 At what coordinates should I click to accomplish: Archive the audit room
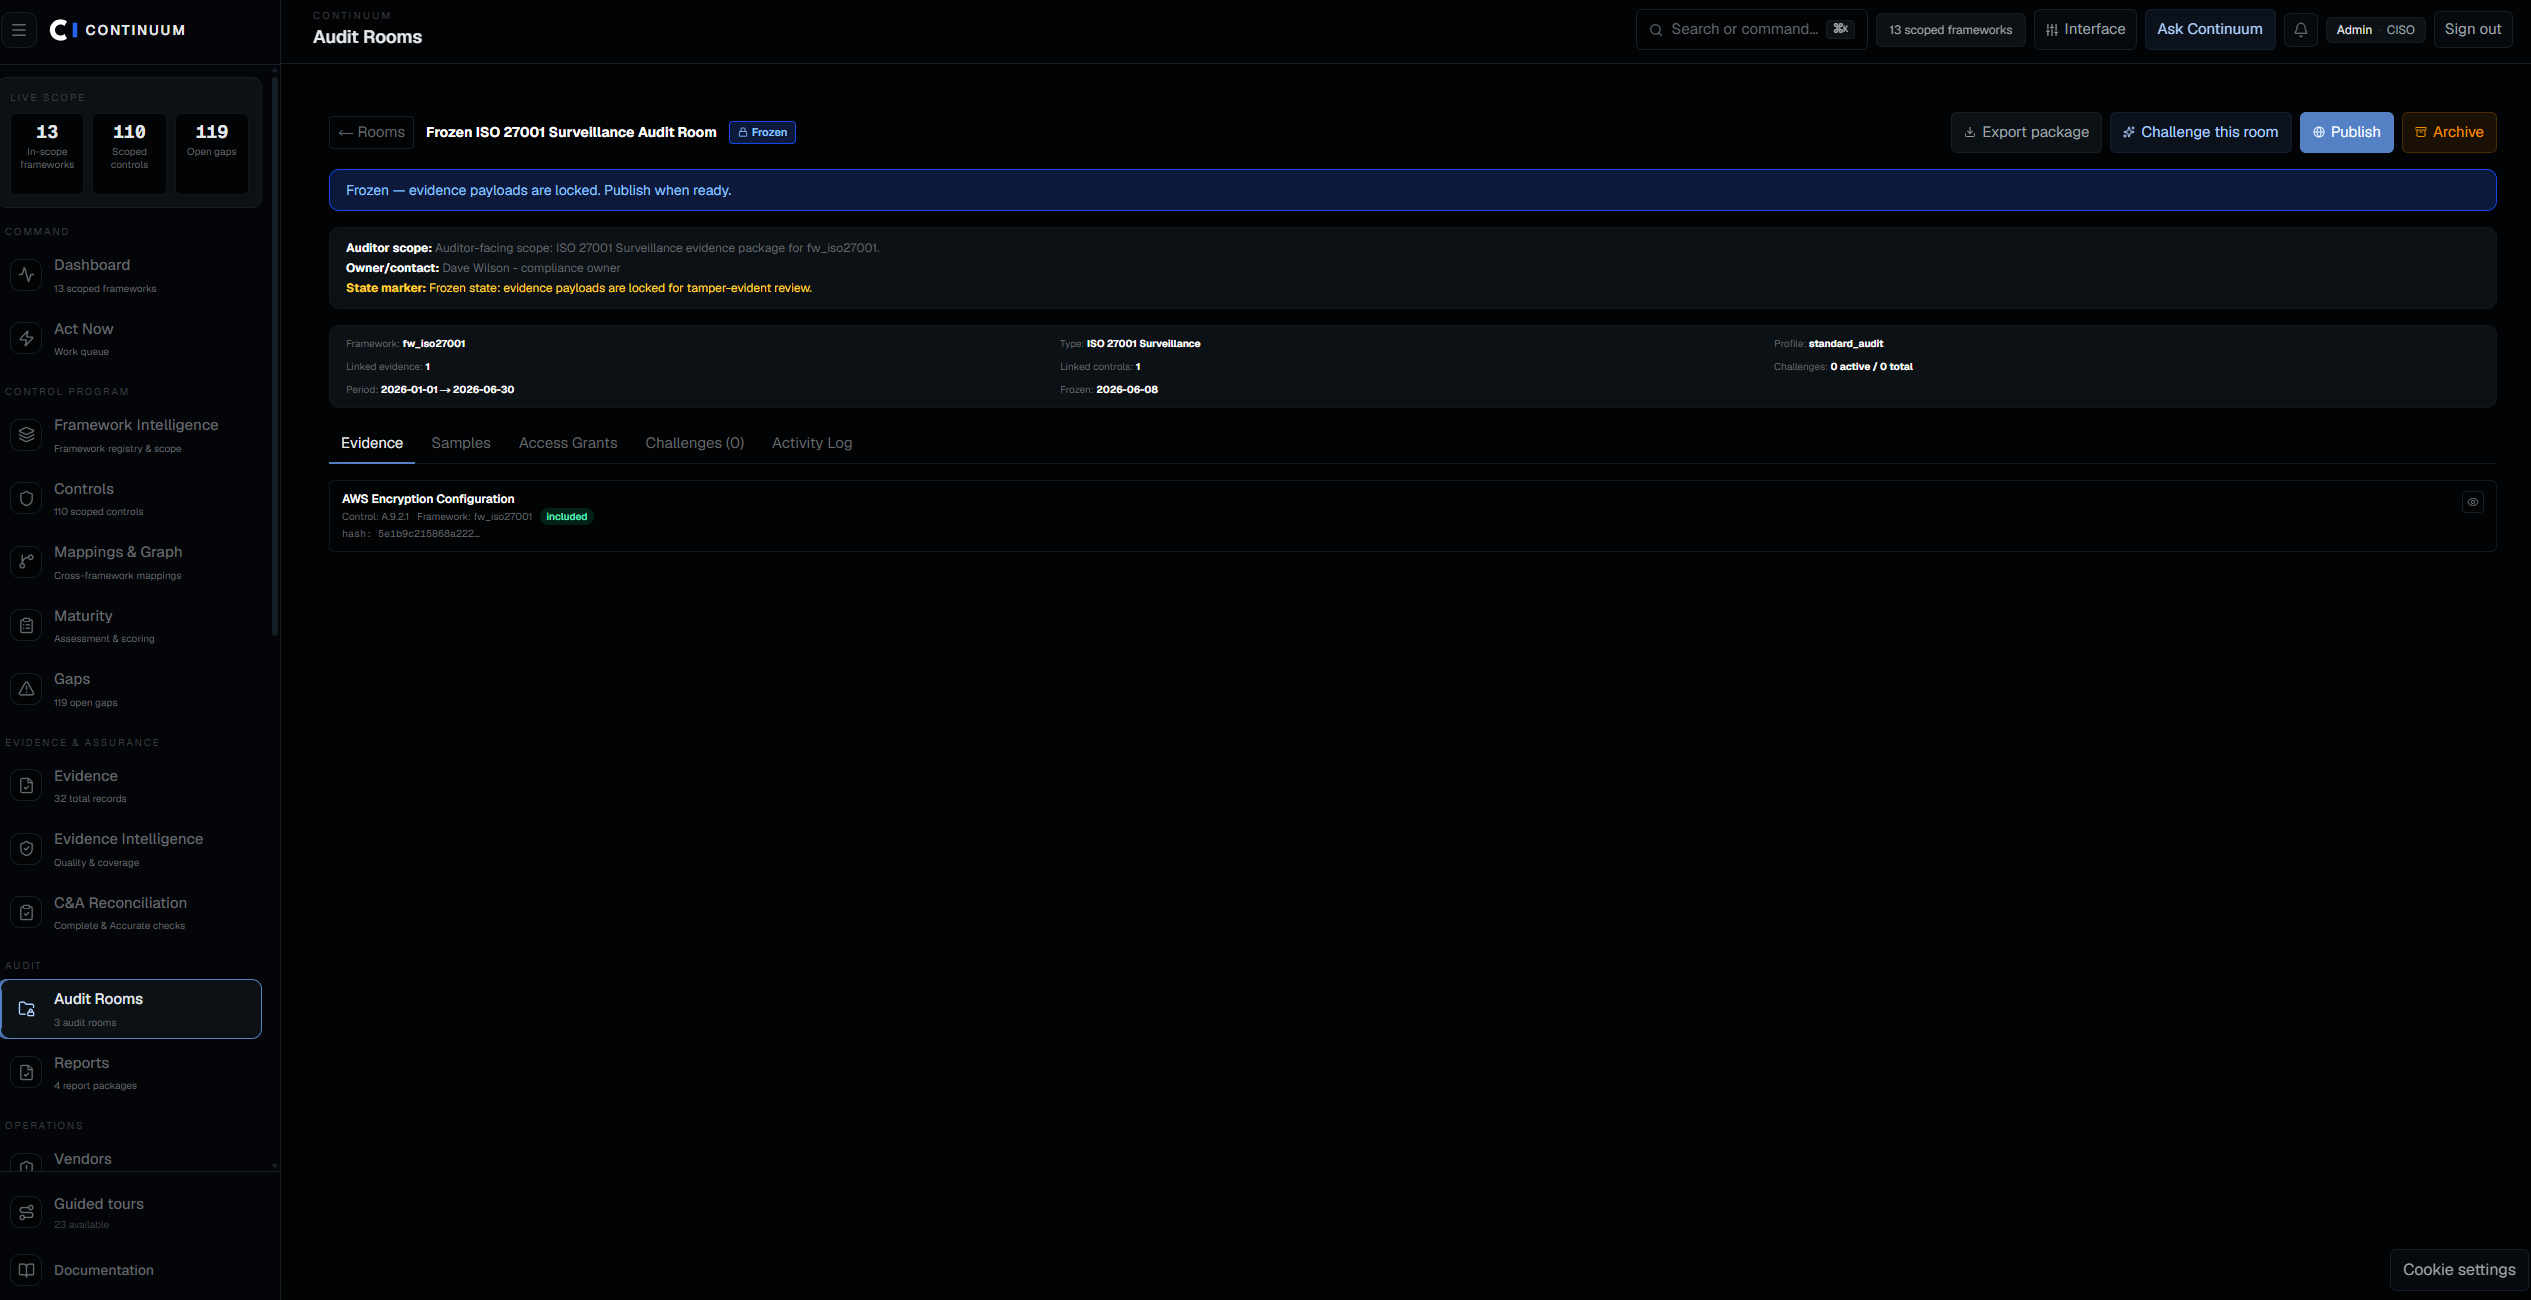pyautogui.click(x=2449, y=132)
